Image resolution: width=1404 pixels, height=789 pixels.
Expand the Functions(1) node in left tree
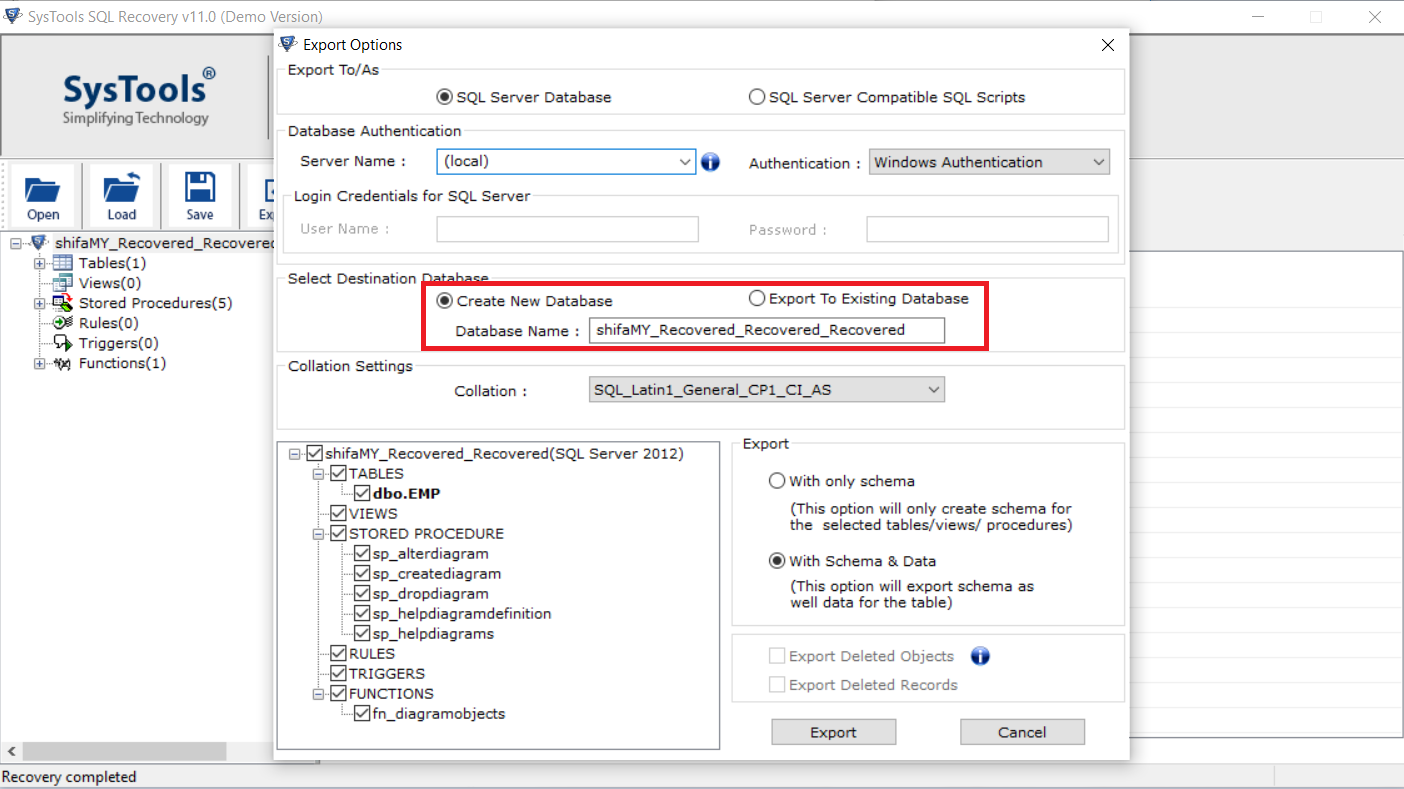pos(40,363)
